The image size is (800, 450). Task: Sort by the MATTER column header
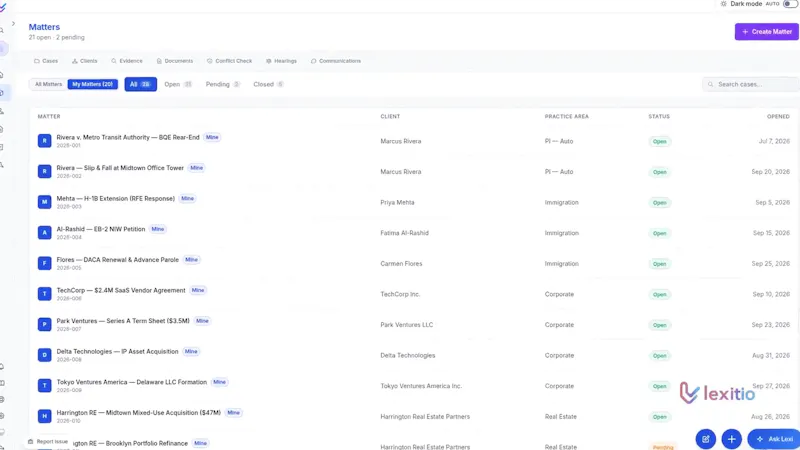tap(49, 116)
